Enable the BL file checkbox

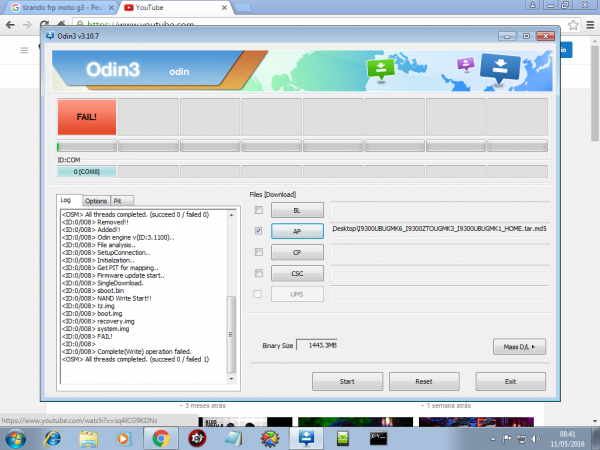[259, 210]
